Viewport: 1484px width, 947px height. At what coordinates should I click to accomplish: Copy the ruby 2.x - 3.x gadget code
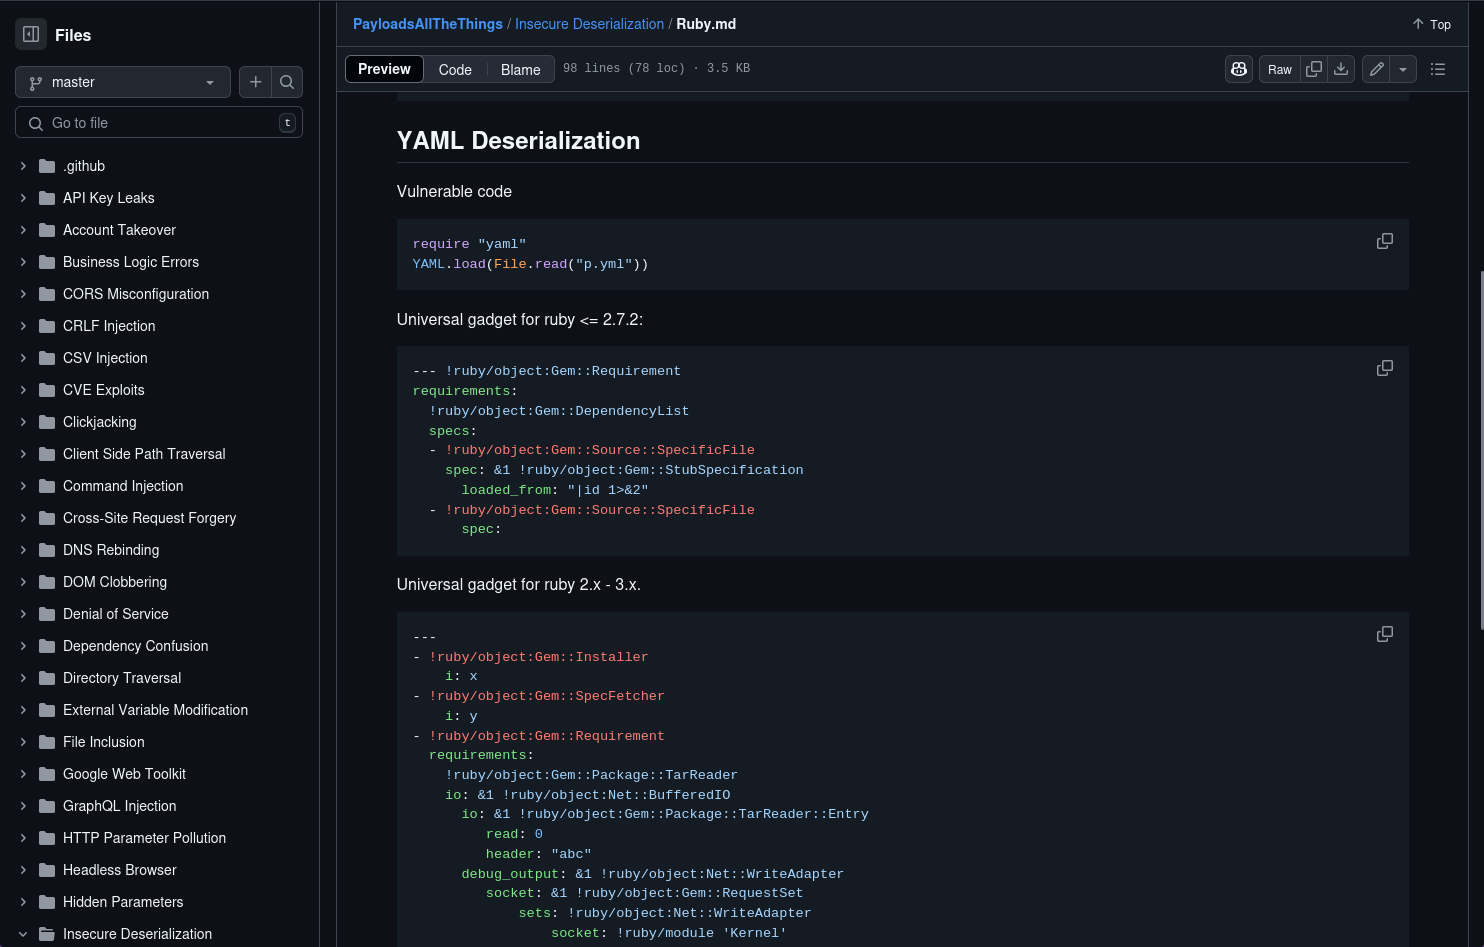(x=1385, y=634)
